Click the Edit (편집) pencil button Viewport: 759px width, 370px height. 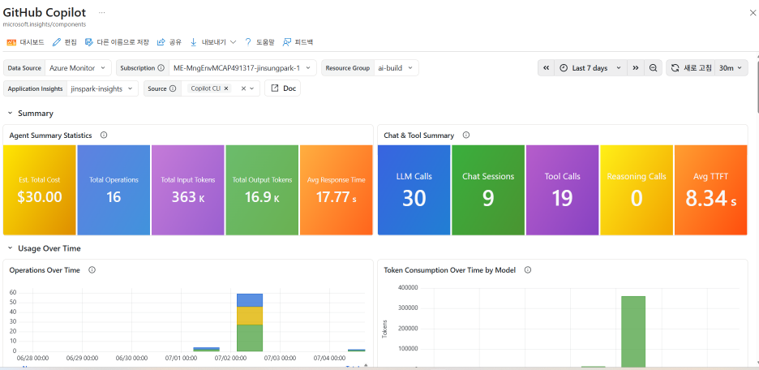(x=64, y=42)
